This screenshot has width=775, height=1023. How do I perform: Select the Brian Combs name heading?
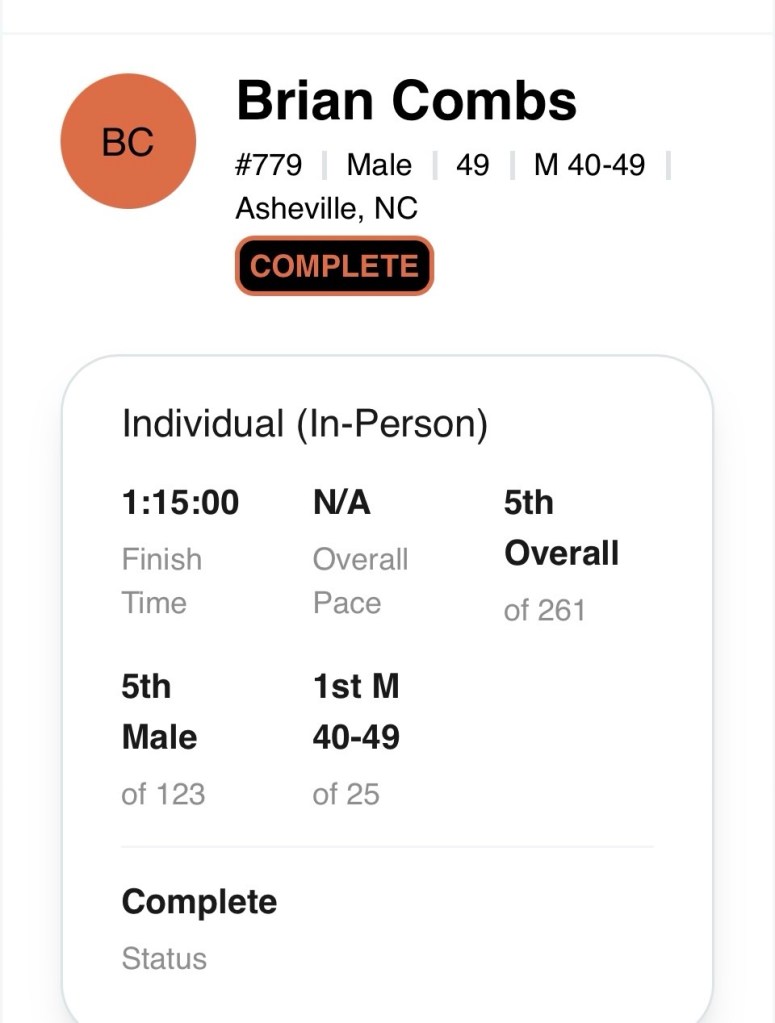tap(406, 100)
